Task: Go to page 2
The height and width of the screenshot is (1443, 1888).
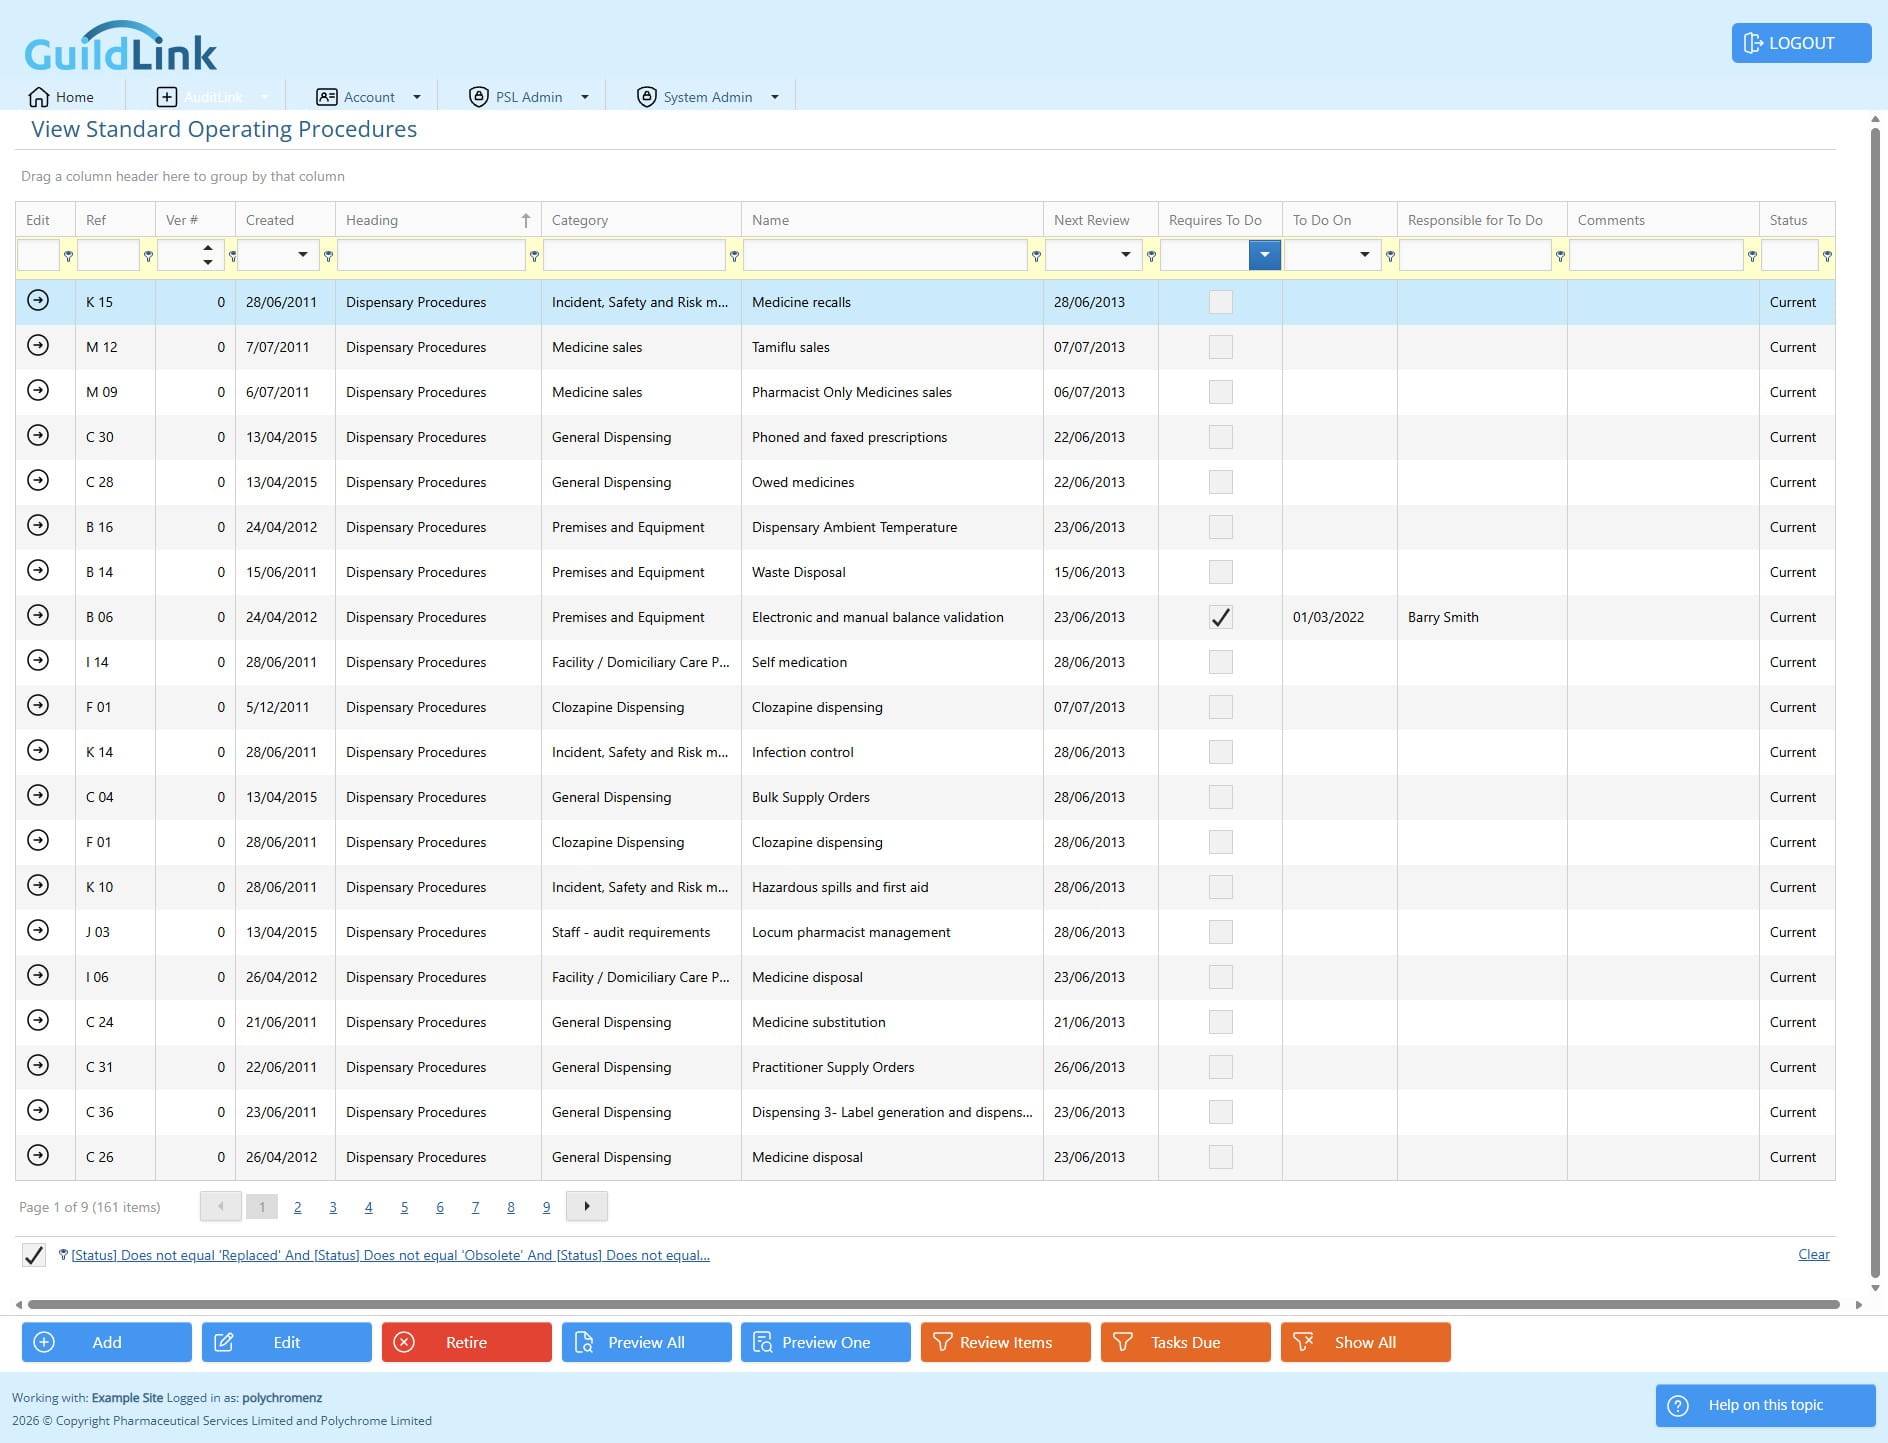Action: 297,1207
